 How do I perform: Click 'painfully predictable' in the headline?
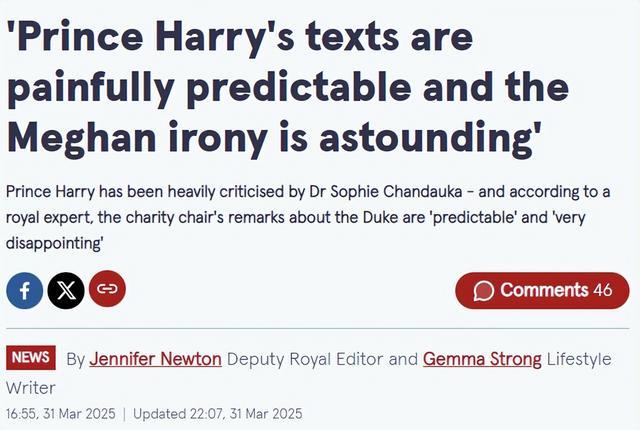209,87
